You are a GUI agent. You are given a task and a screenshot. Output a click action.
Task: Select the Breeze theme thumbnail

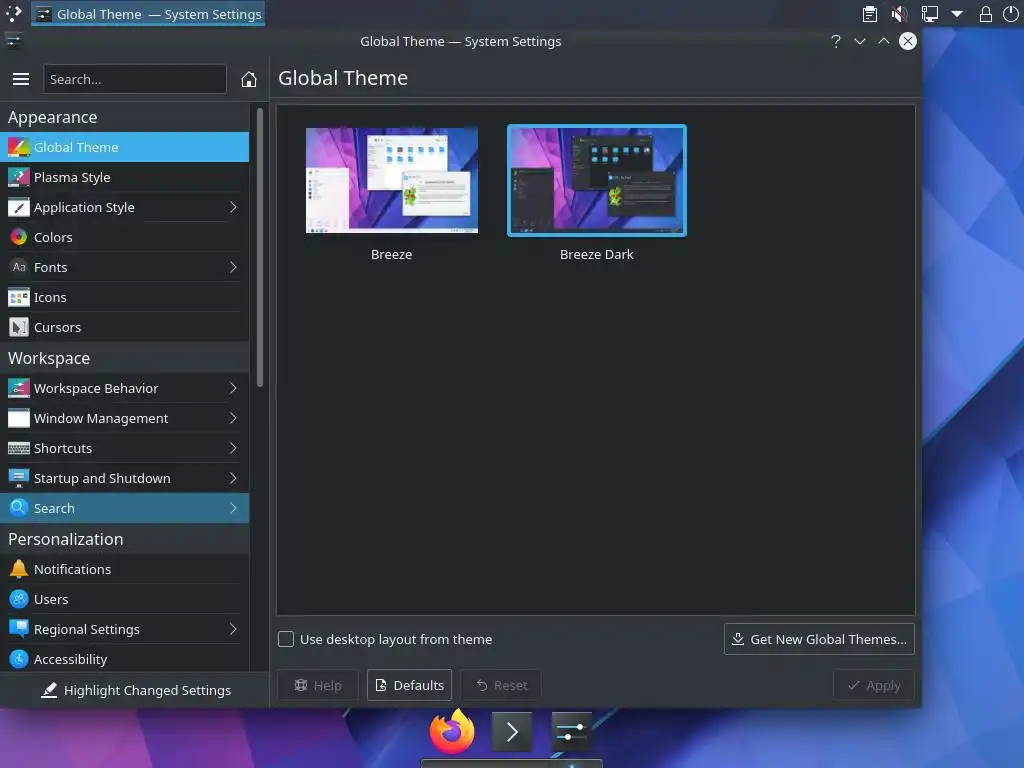pos(392,180)
